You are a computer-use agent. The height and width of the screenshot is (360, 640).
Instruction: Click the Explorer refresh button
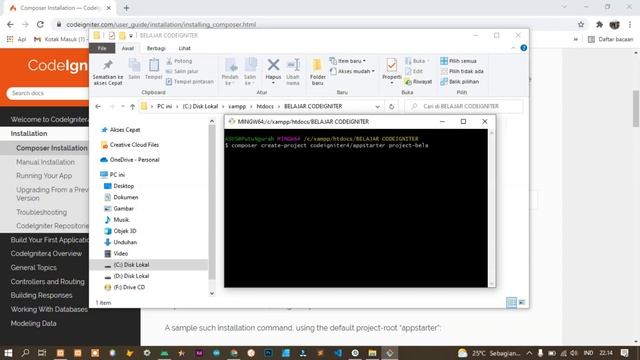tap(391, 107)
